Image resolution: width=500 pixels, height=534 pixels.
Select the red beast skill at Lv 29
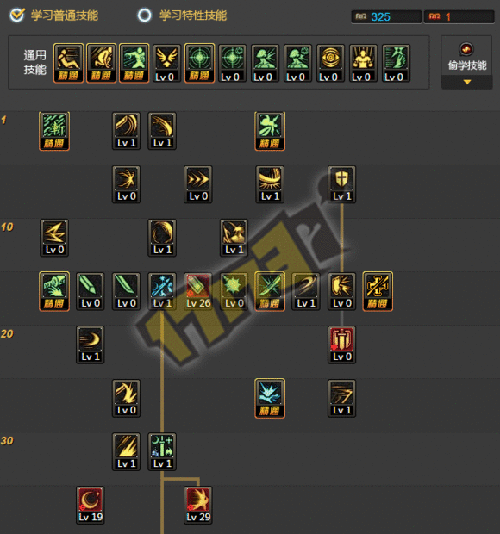click(x=198, y=505)
